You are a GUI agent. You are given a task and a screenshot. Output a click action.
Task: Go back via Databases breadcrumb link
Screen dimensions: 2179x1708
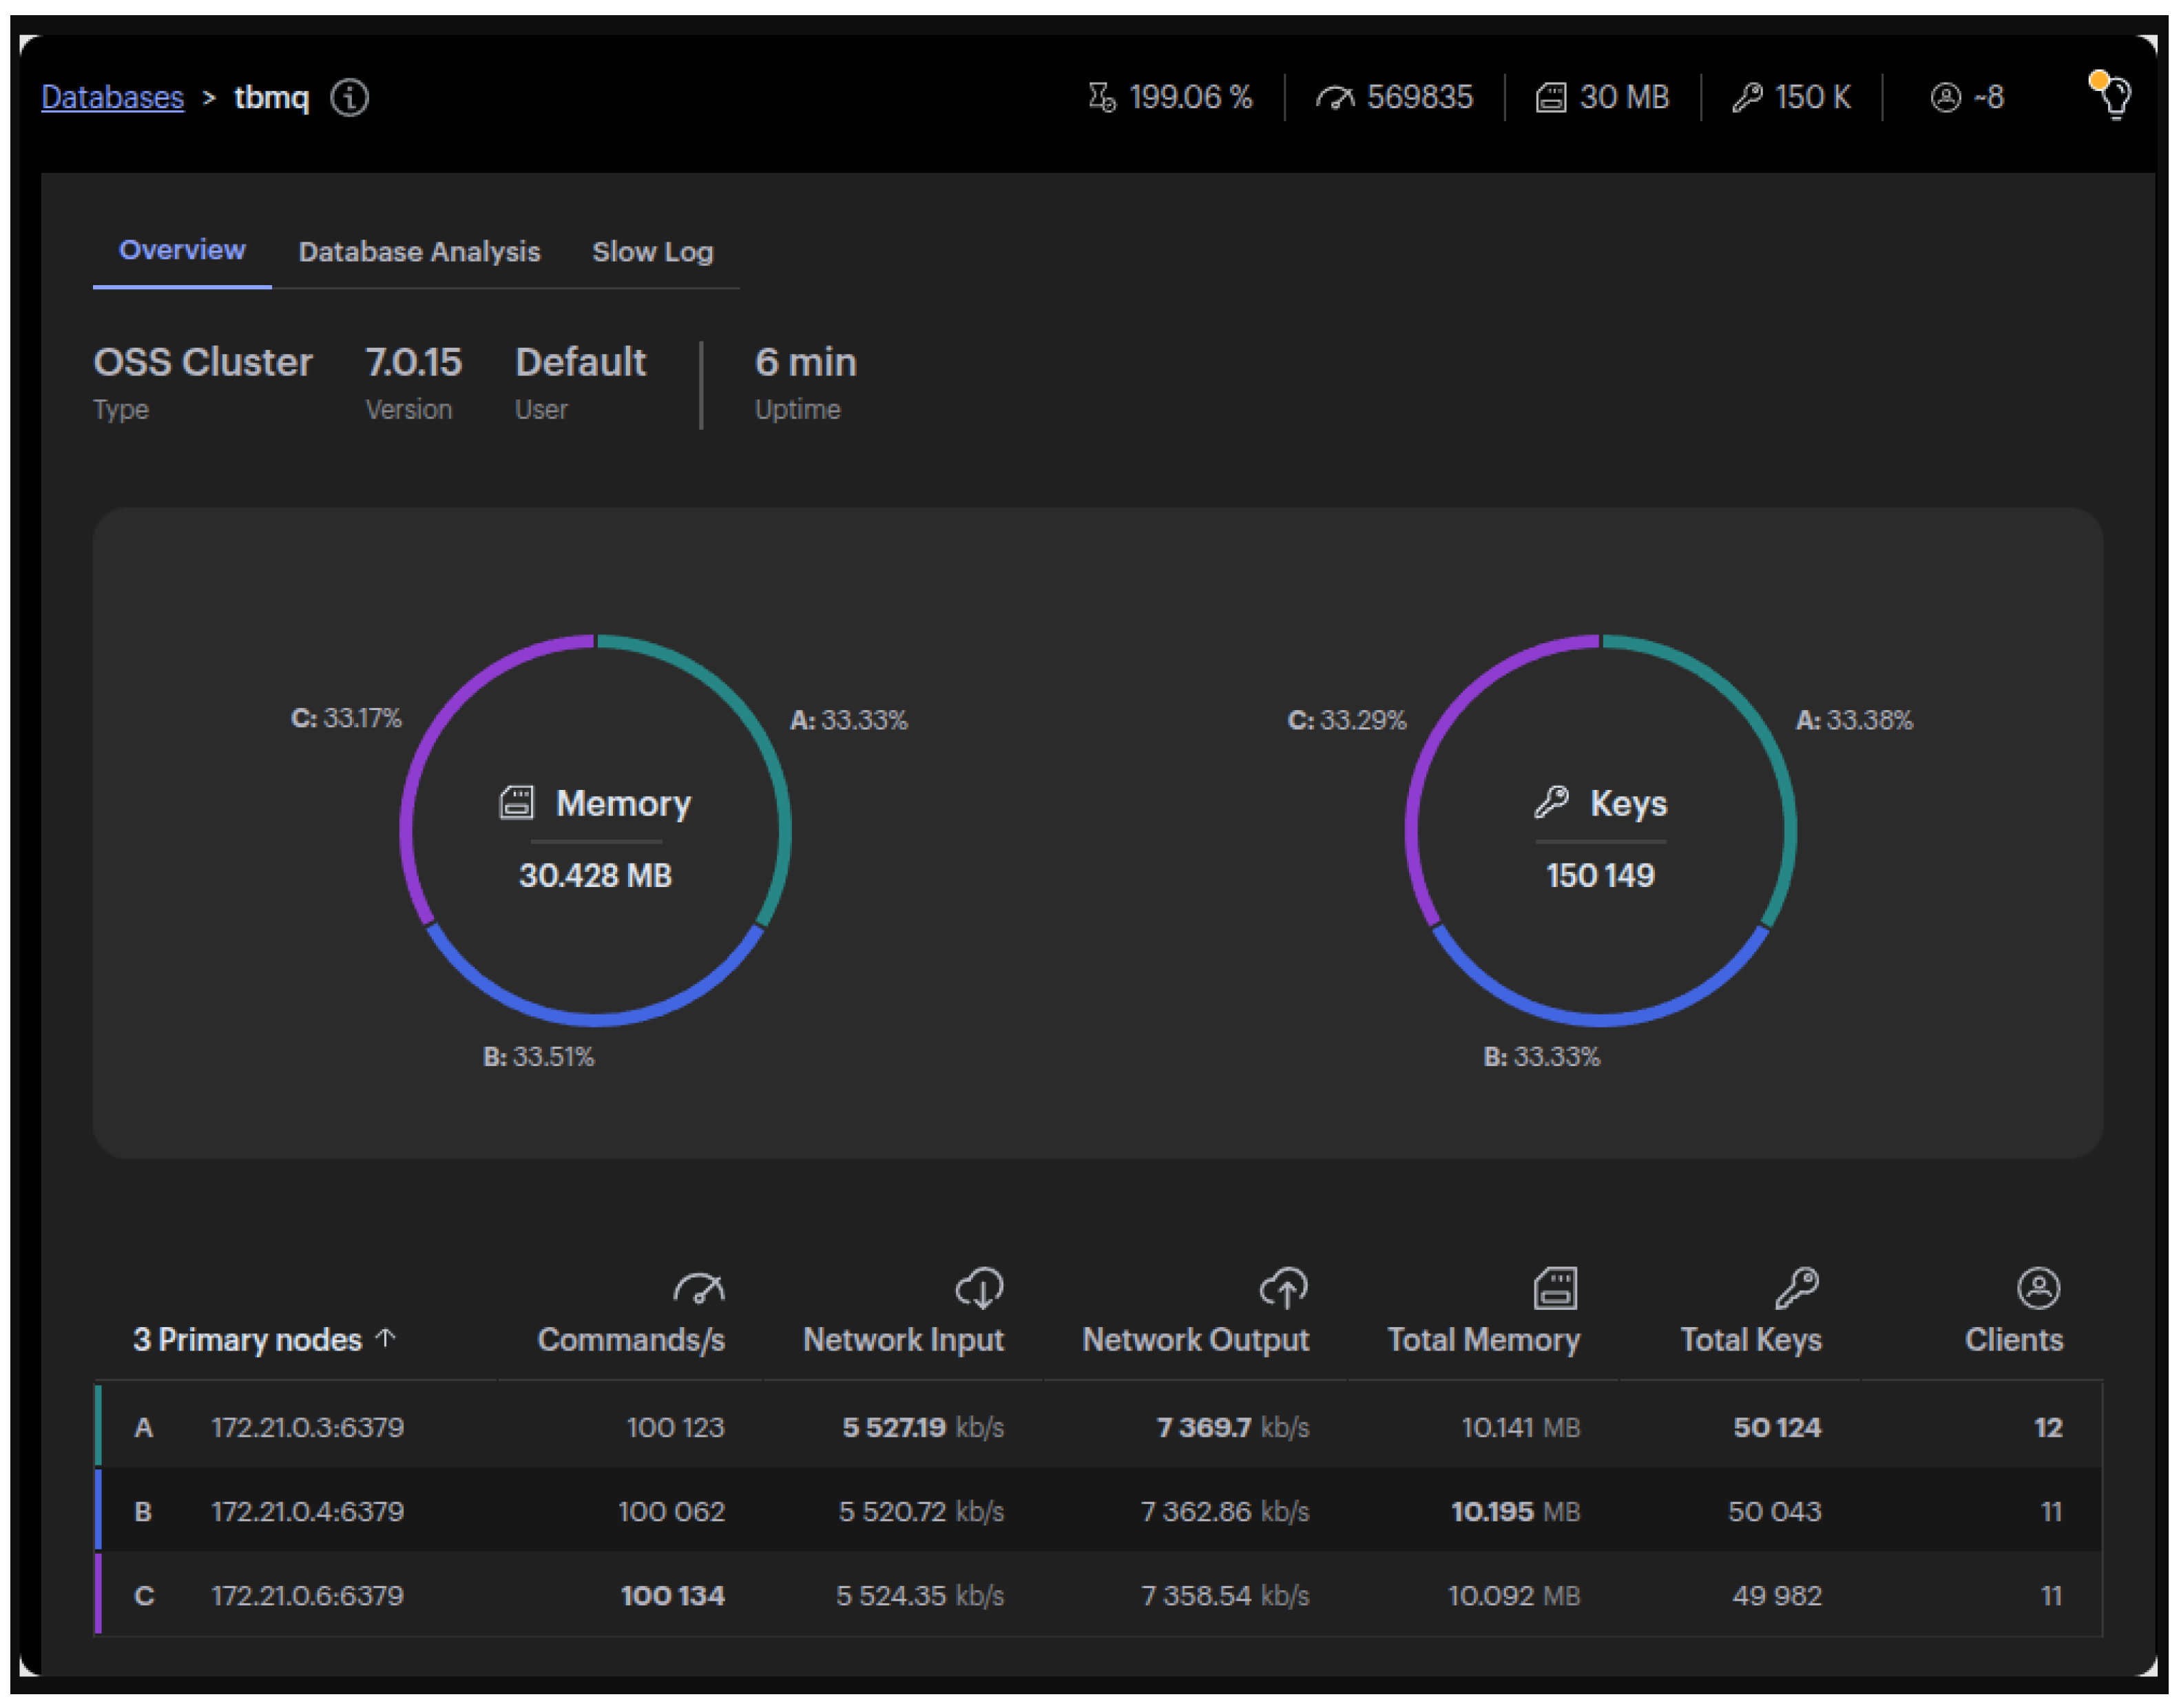(x=113, y=98)
